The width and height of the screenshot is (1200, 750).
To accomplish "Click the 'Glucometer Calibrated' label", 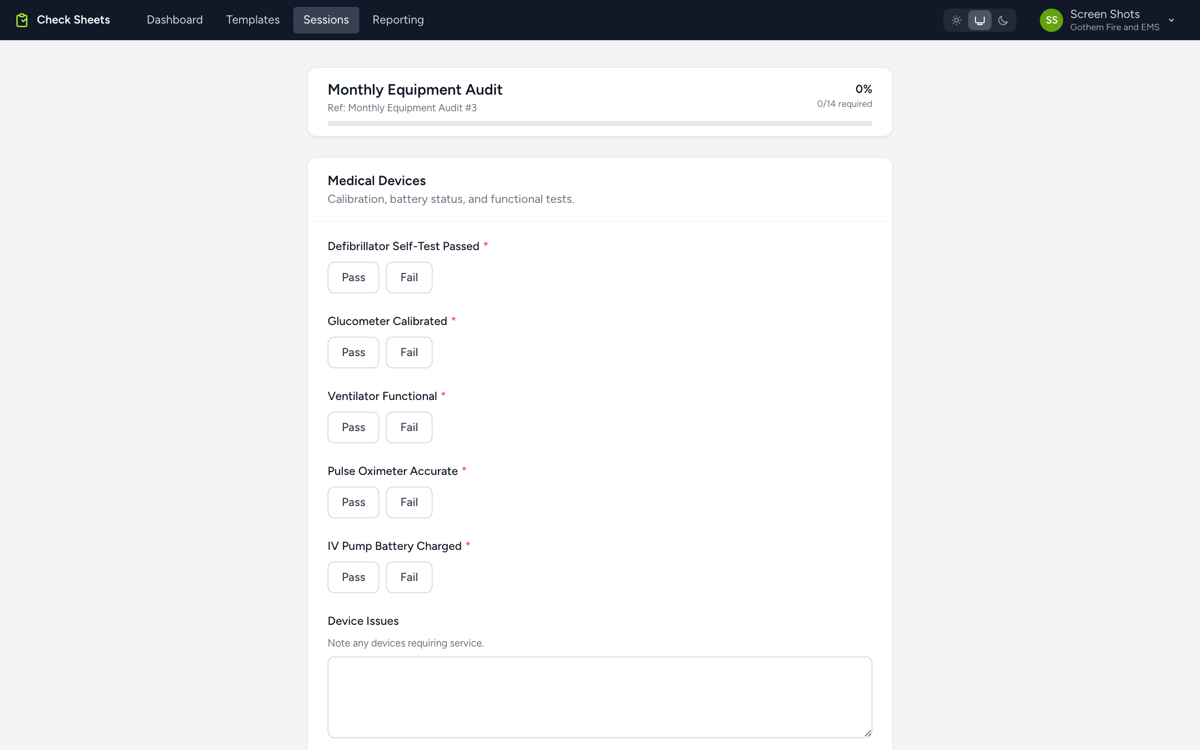I will point(387,321).
